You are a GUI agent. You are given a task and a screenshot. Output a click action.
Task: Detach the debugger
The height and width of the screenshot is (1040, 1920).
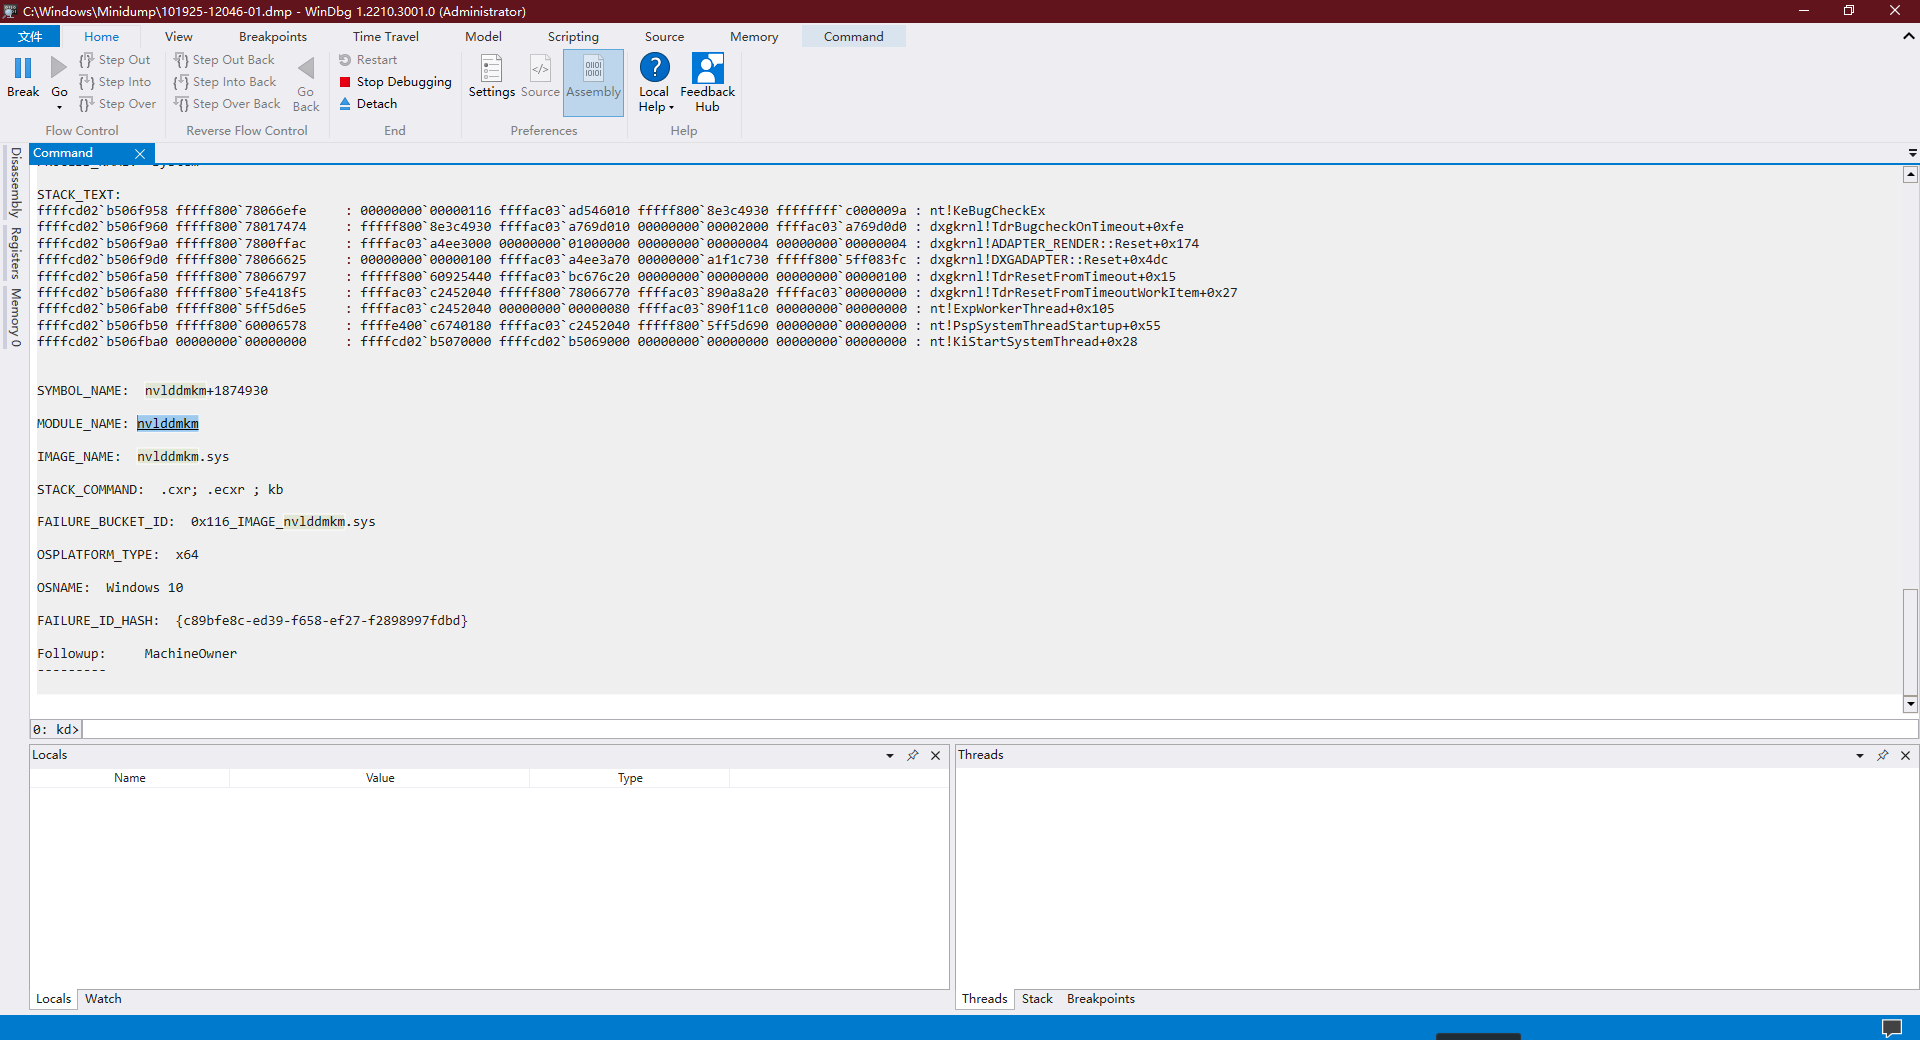click(368, 104)
